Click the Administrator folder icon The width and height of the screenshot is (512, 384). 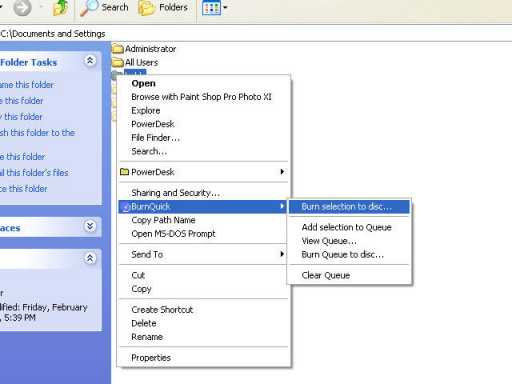(118, 49)
